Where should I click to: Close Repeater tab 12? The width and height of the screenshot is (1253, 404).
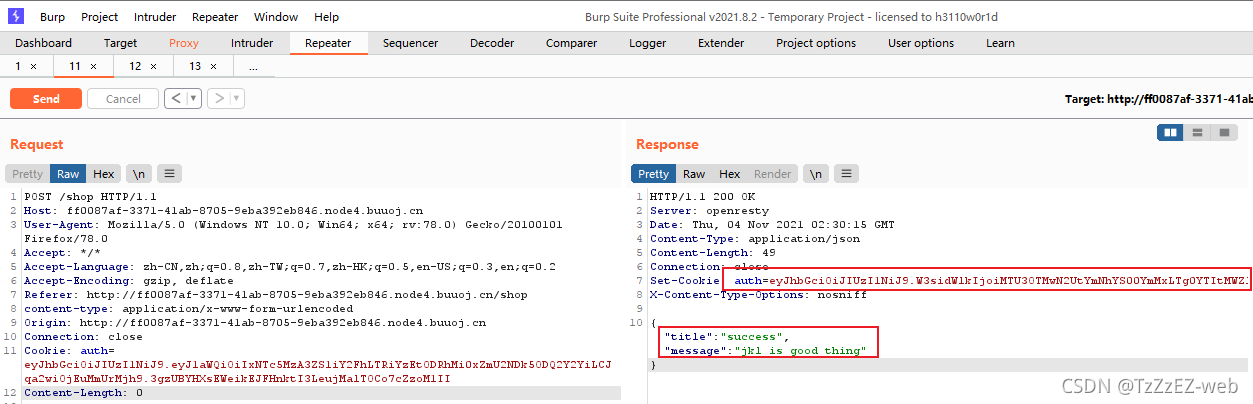153,66
